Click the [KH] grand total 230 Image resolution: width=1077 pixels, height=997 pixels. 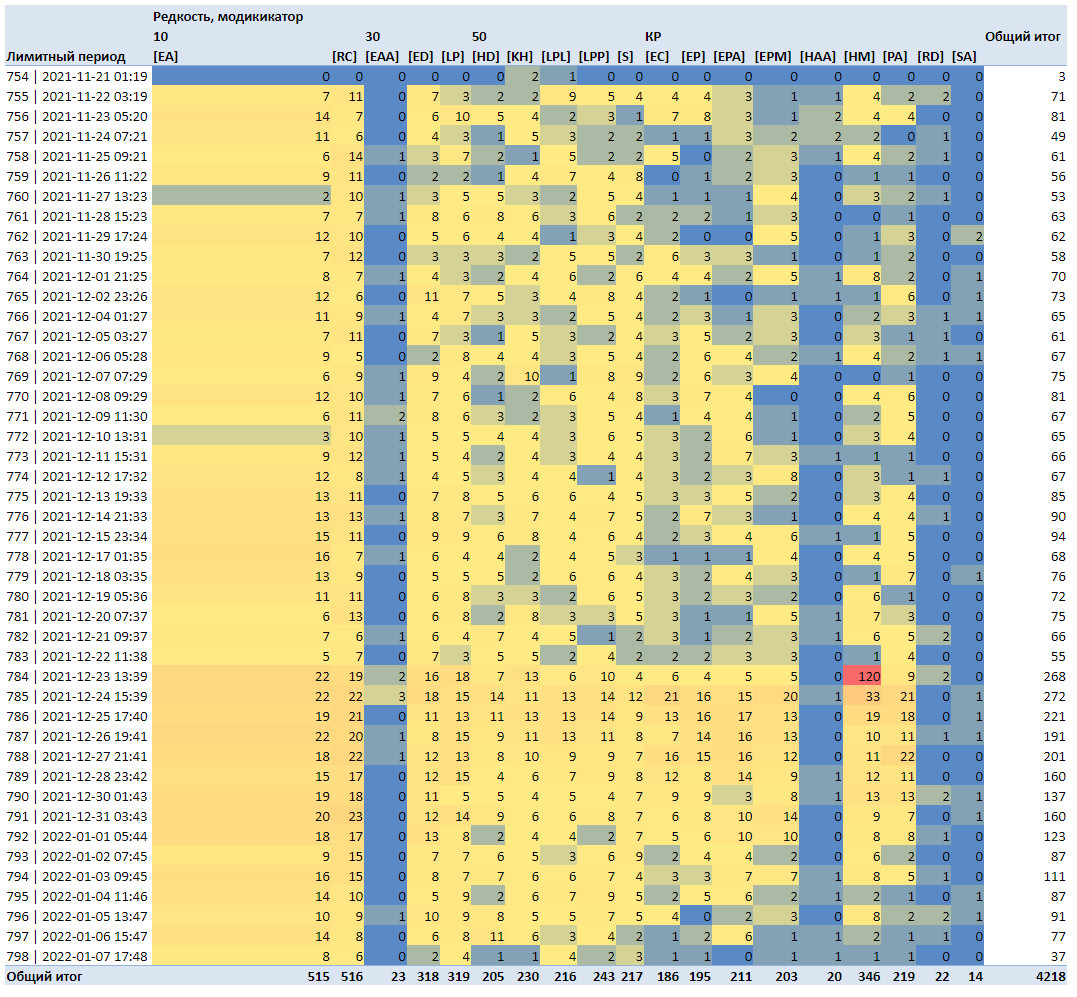pyautogui.click(x=528, y=976)
